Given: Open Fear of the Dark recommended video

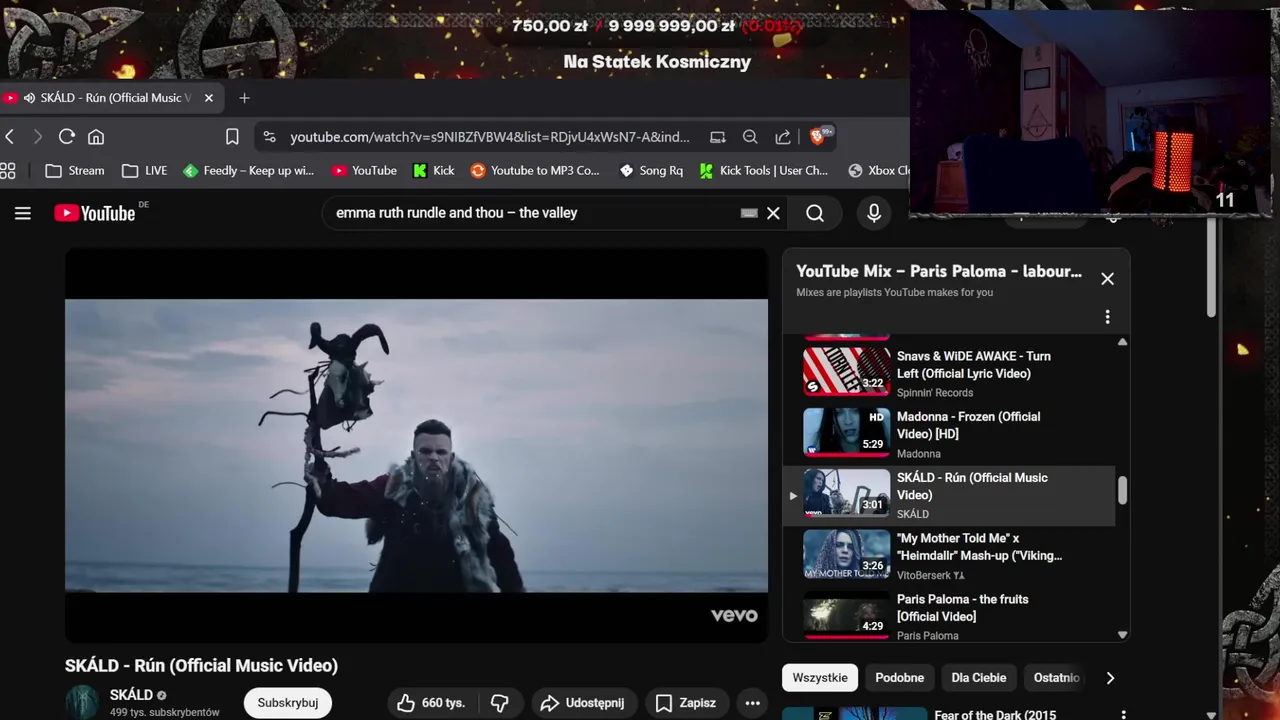Looking at the screenshot, I should coord(995,715).
